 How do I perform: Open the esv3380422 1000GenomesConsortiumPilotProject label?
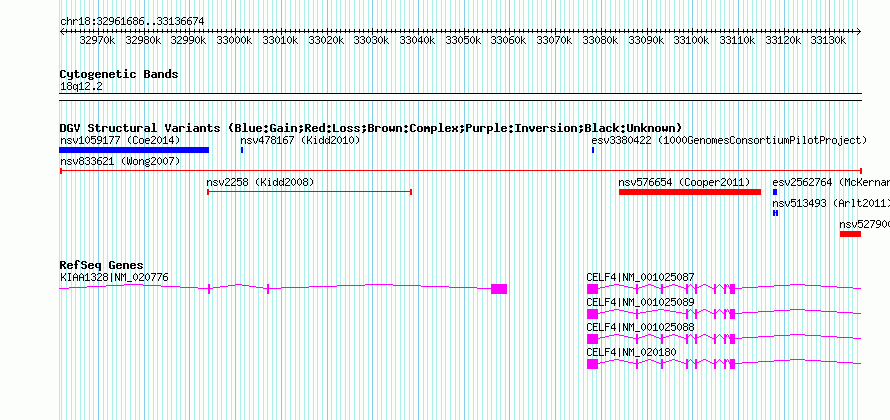(729, 140)
